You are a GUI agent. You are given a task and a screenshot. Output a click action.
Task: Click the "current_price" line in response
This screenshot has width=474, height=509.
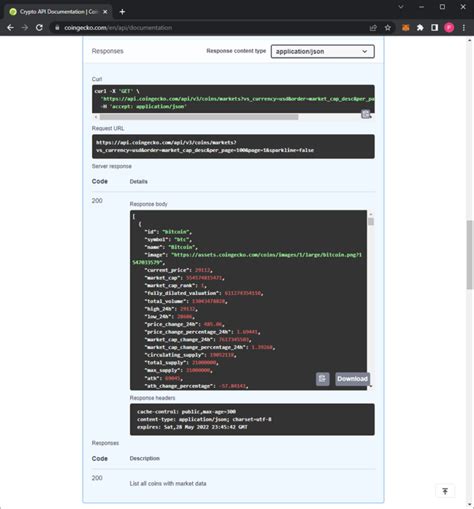[178, 270]
